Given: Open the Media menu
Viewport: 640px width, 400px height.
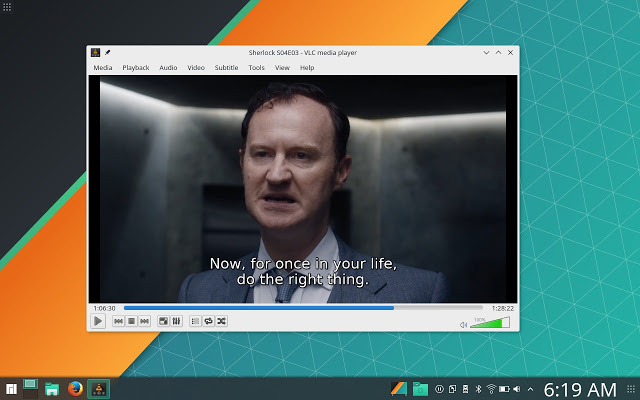Looking at the screenshot, I should (102, 68).
